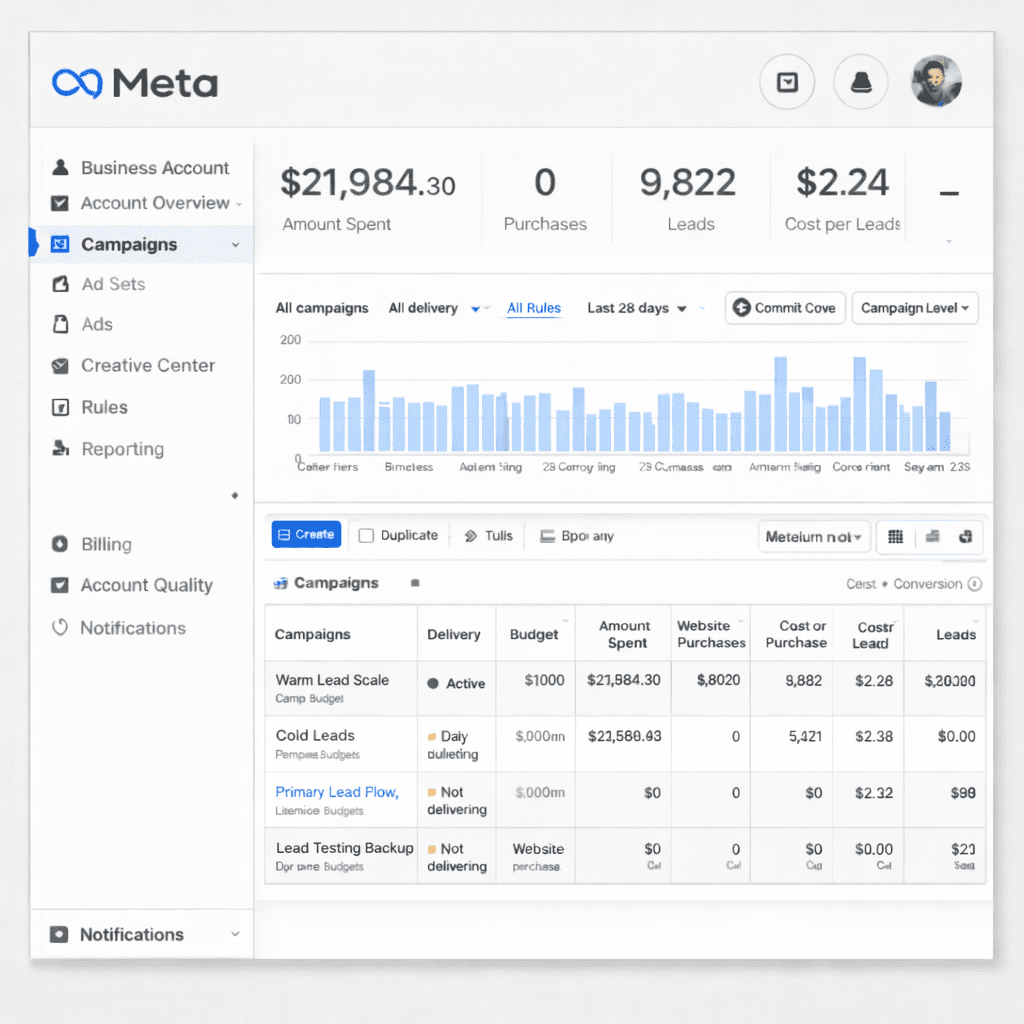Click the $21,588.93 amount spent cell
The height and width of the screenshot is (1024, 1024).
(624, 736)
